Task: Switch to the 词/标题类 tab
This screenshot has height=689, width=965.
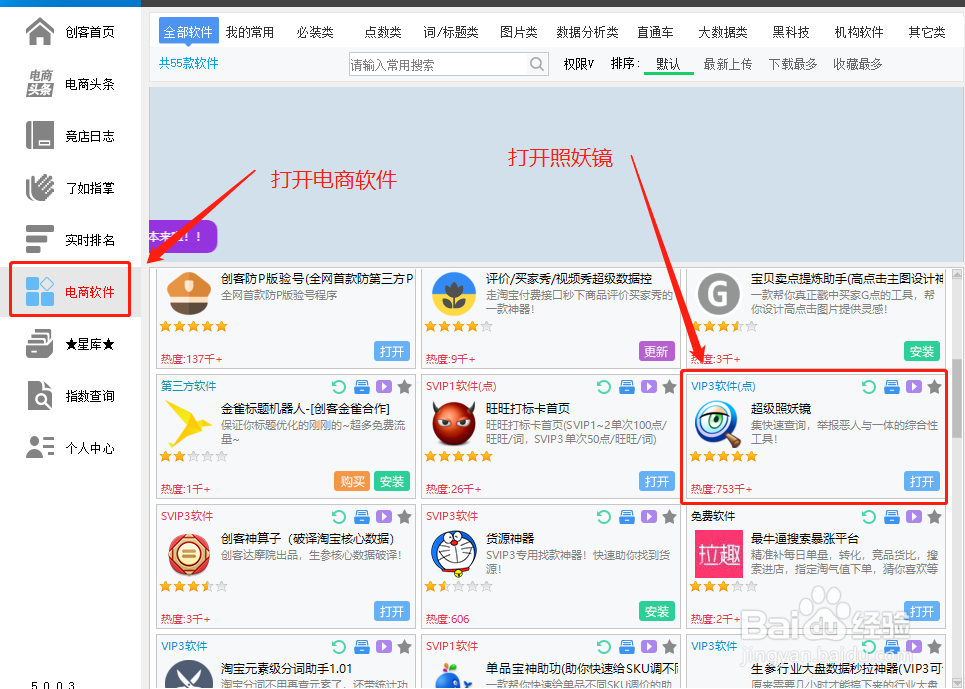Action: tap(450, 32)
